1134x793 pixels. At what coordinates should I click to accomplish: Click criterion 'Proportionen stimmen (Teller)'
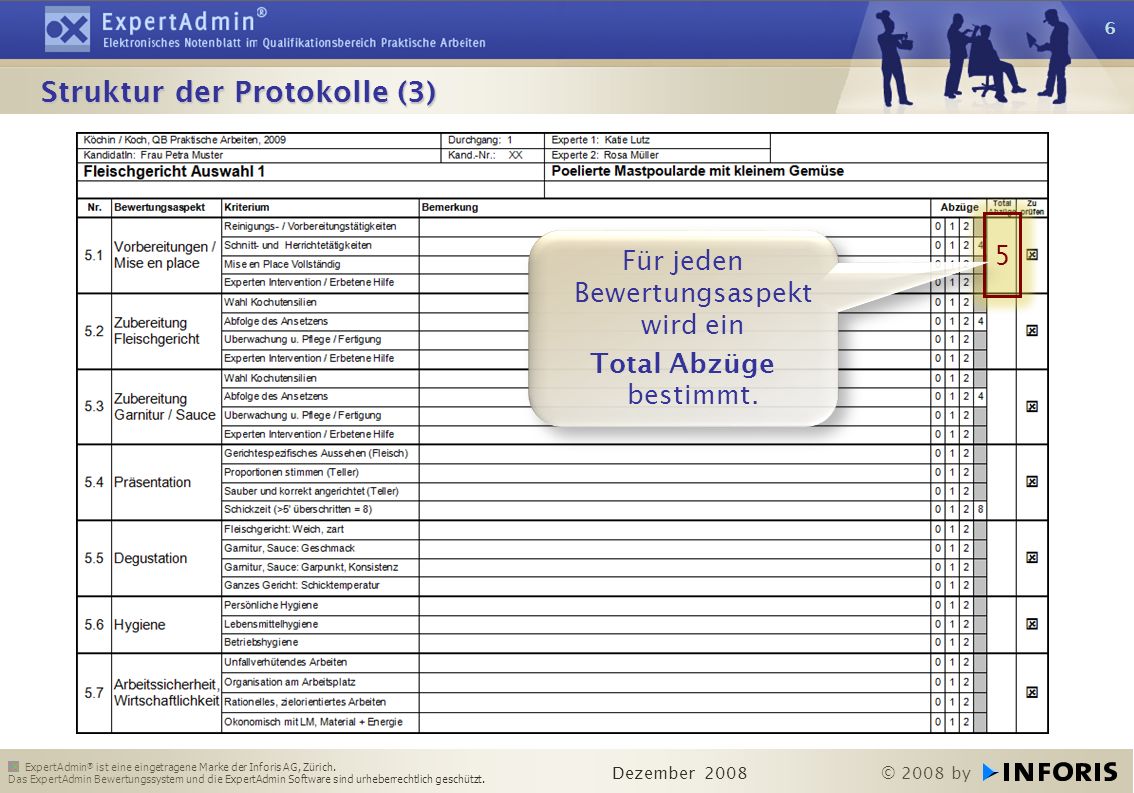tap(291, 472)
